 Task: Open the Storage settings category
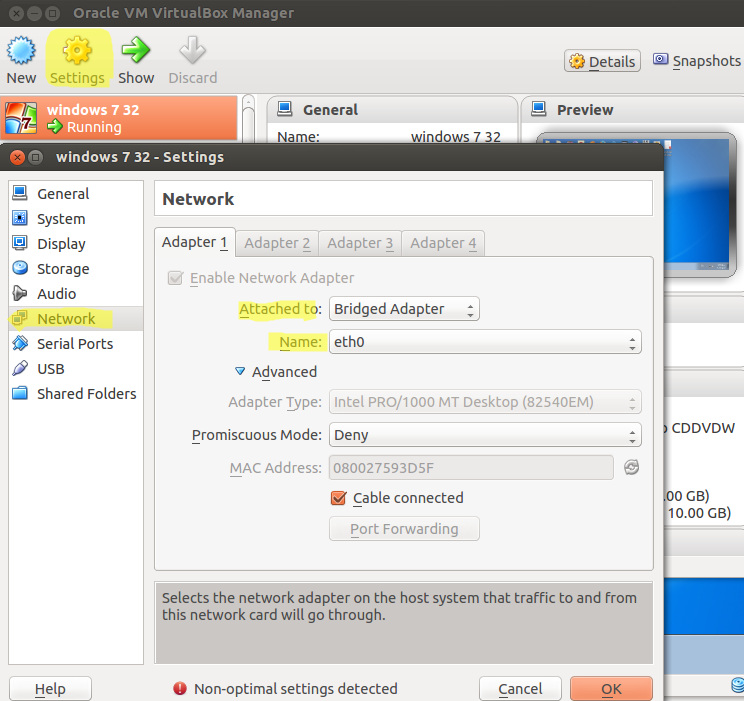pyautogui.click(x=62, y=269)
